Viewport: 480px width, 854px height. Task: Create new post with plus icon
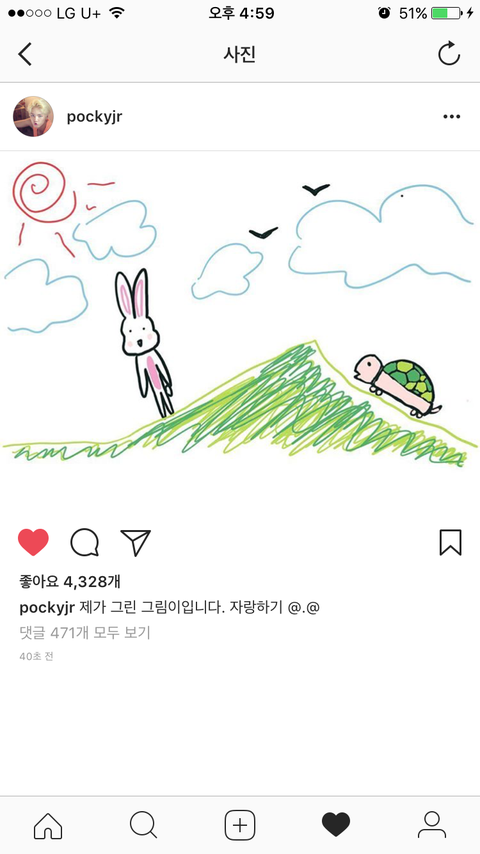[x=240, y=825]
